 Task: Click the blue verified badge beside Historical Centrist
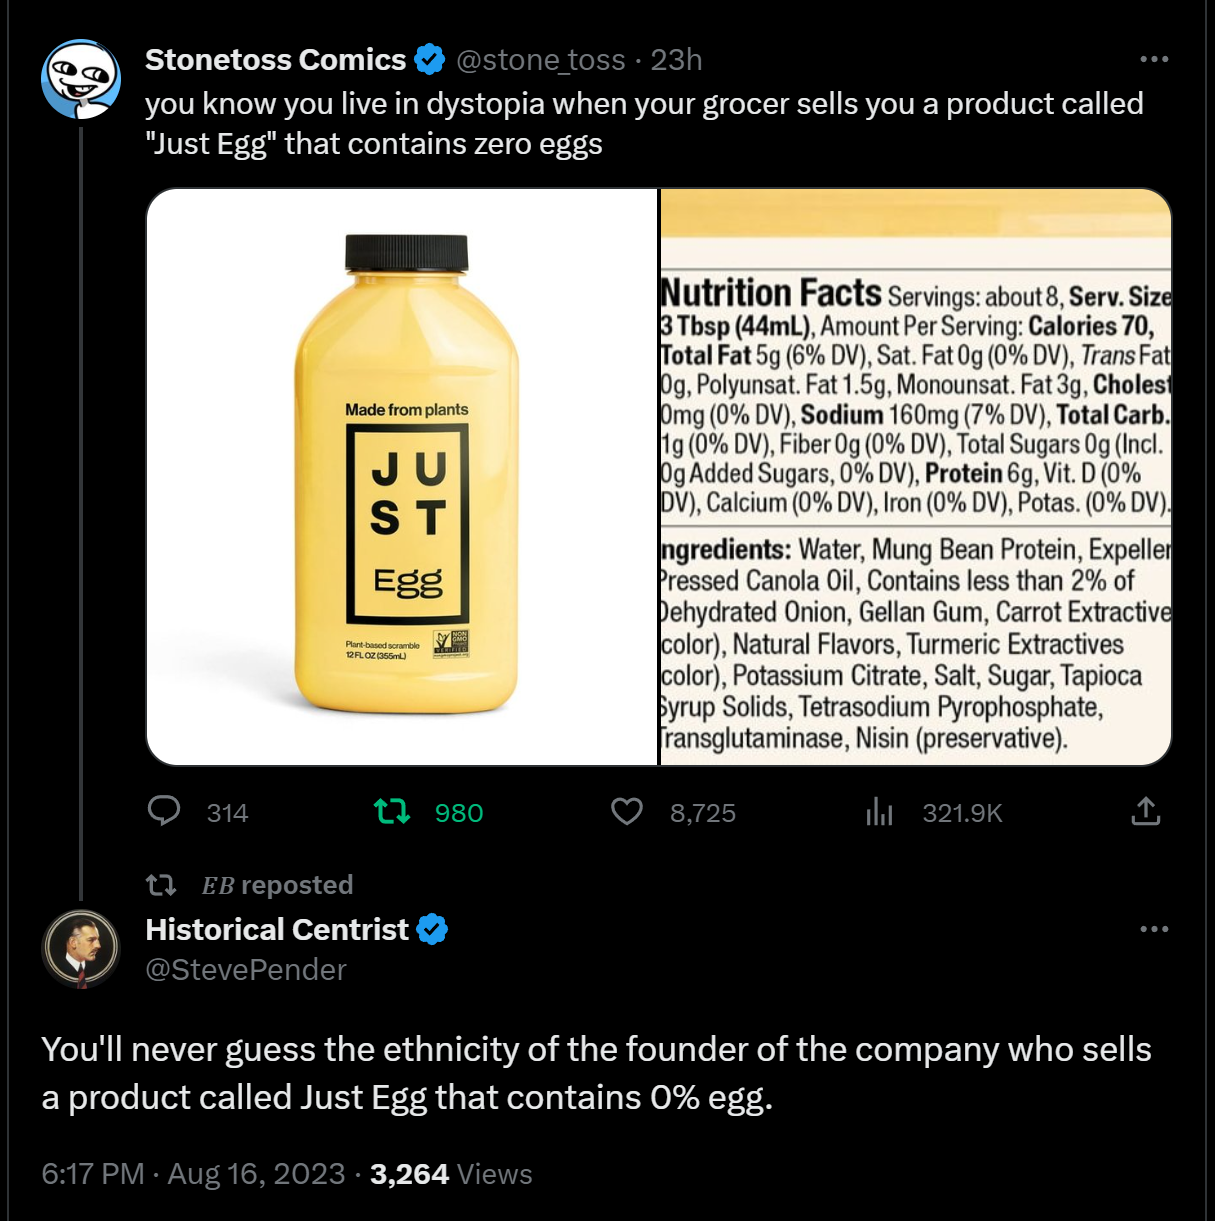pyautogui.click(x=432, y=930)
